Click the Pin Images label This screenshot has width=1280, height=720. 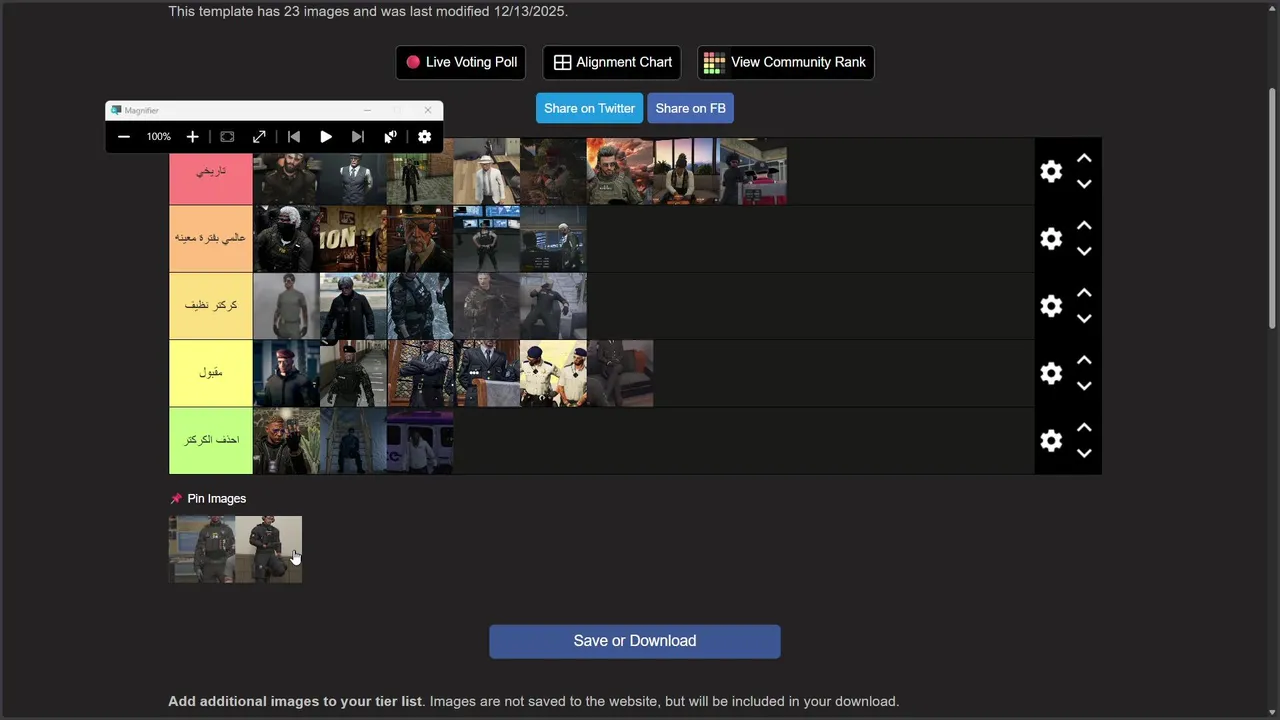(x=216, y=499)
